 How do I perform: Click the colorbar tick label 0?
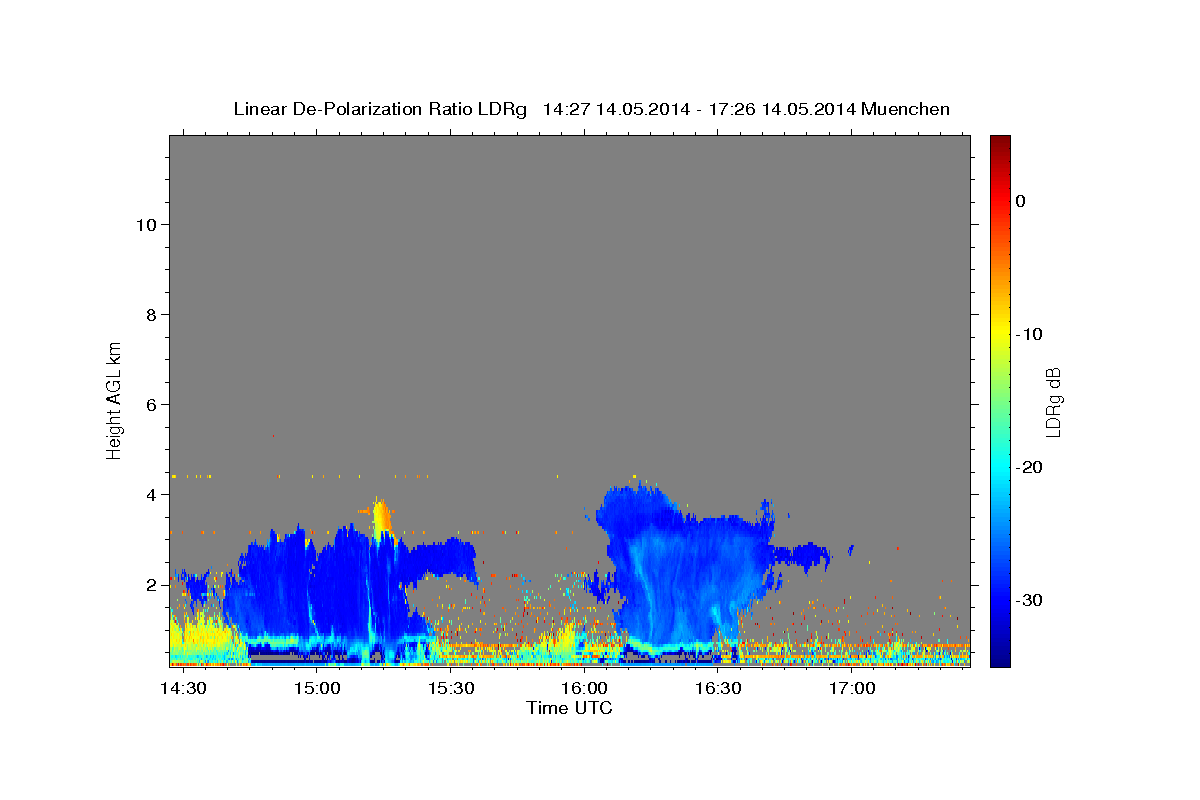pos(1021,201)
